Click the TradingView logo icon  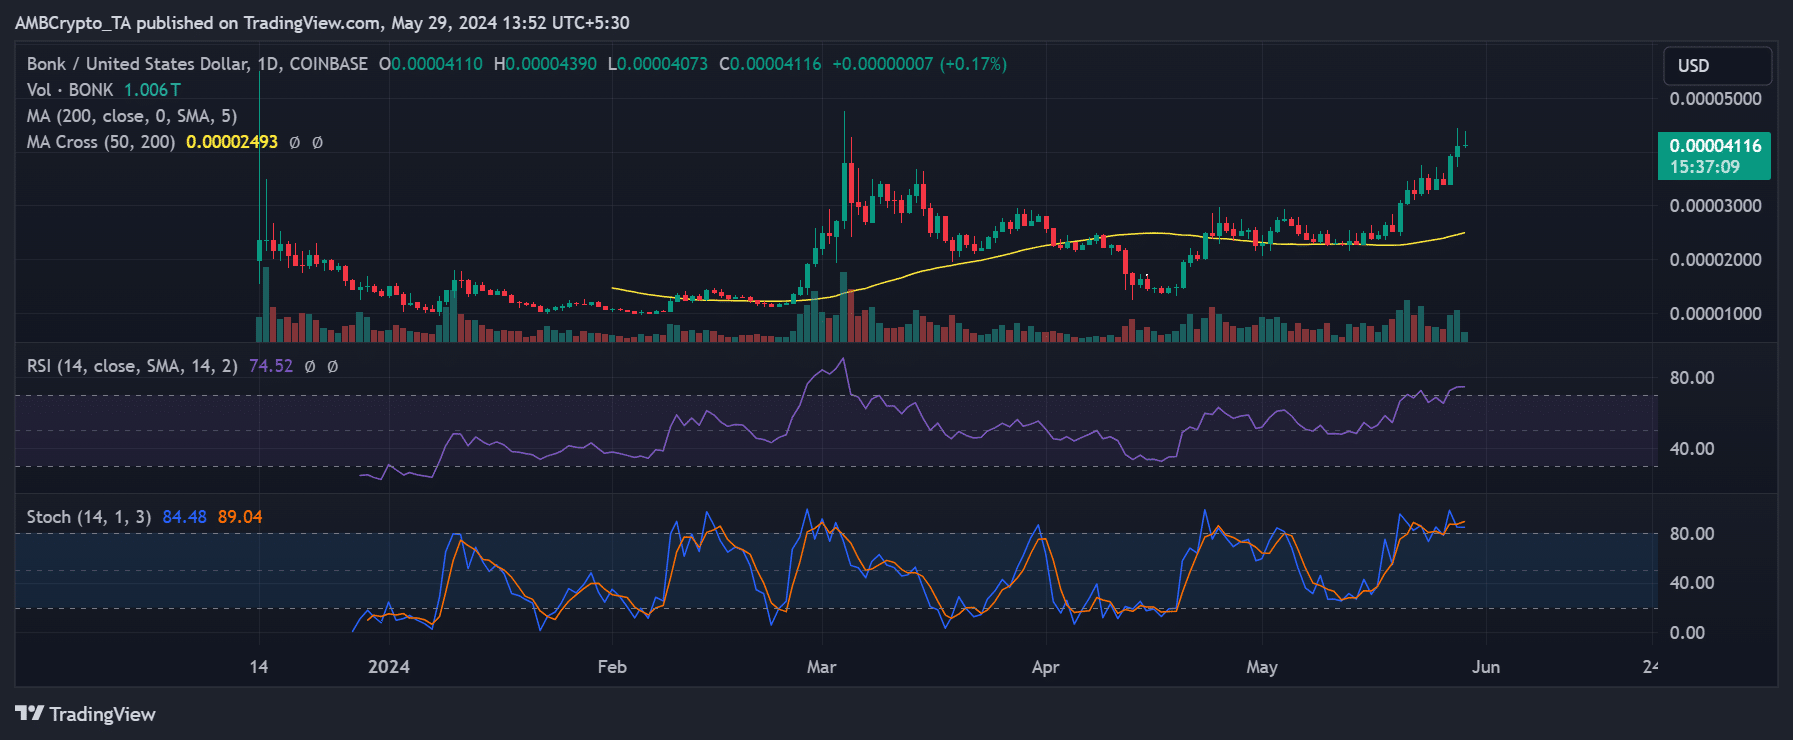tap(29, 713)
